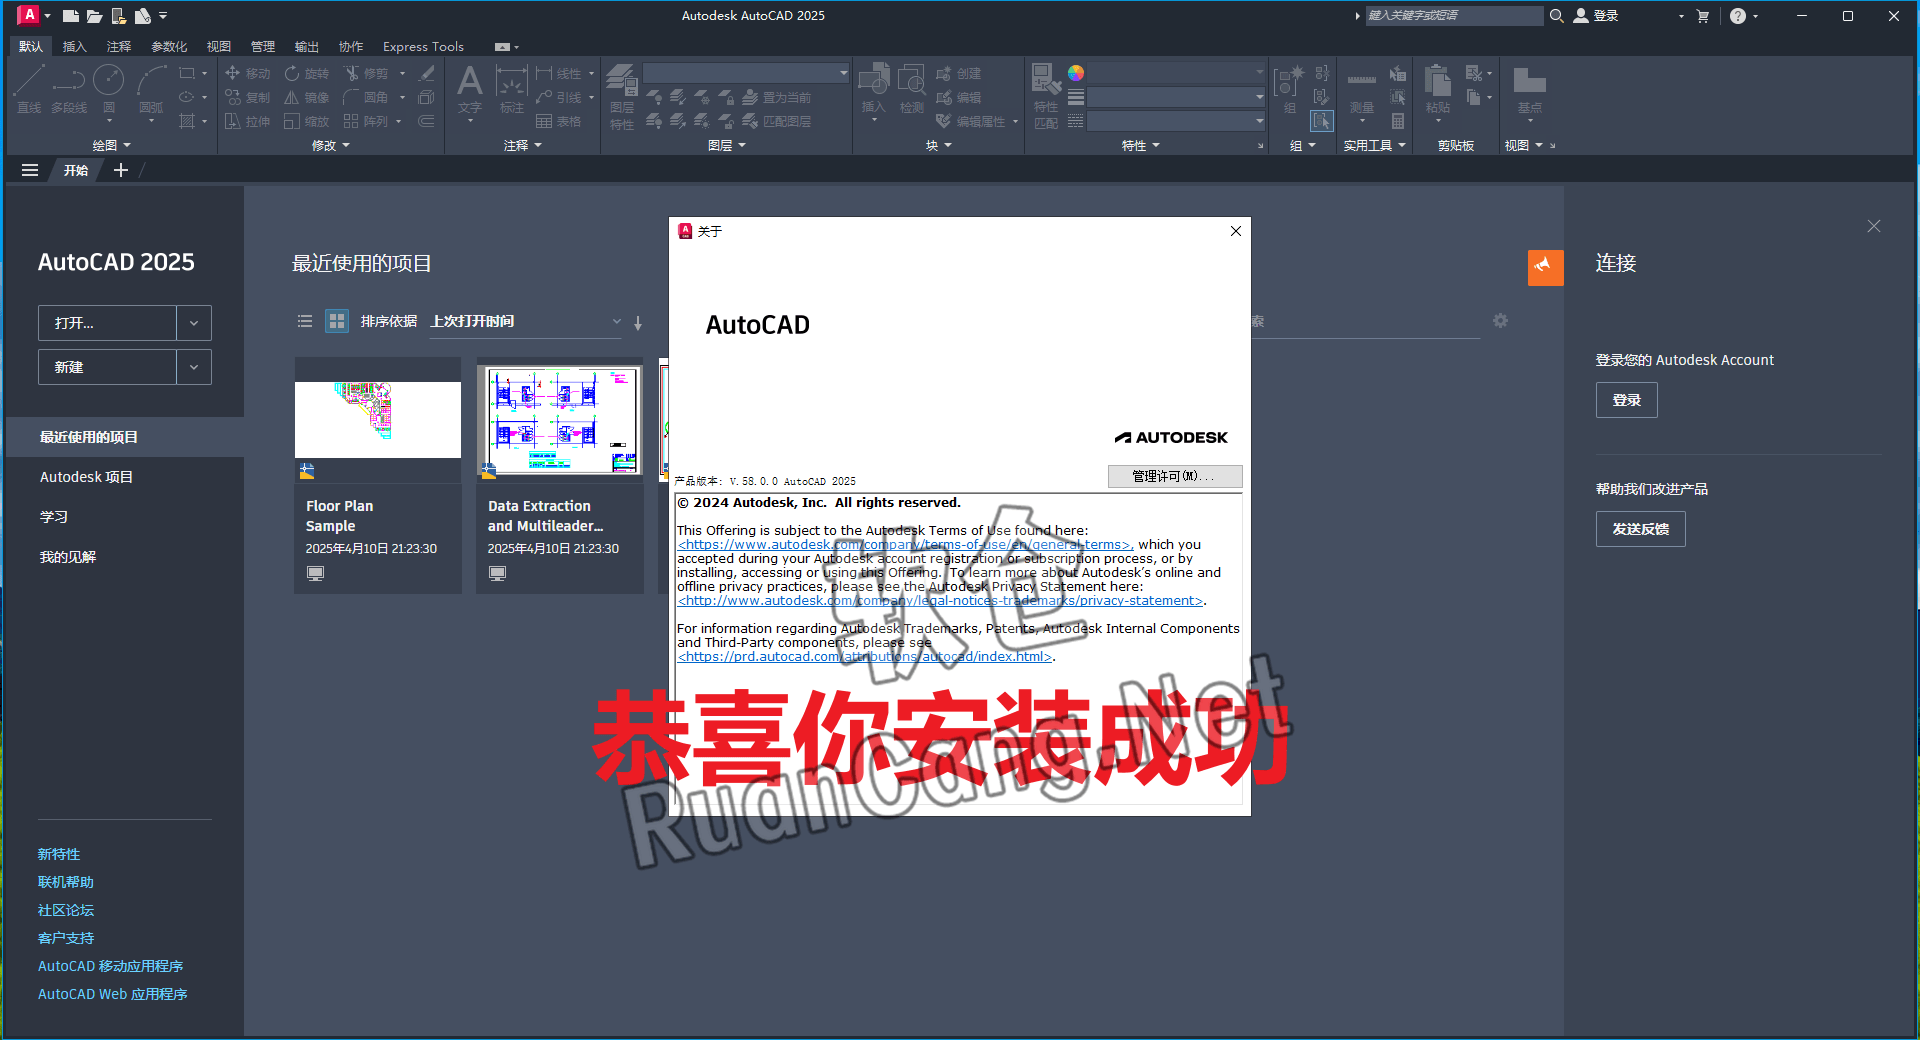
Task: Click the Move (移动) tool
Action: [248, 73]
